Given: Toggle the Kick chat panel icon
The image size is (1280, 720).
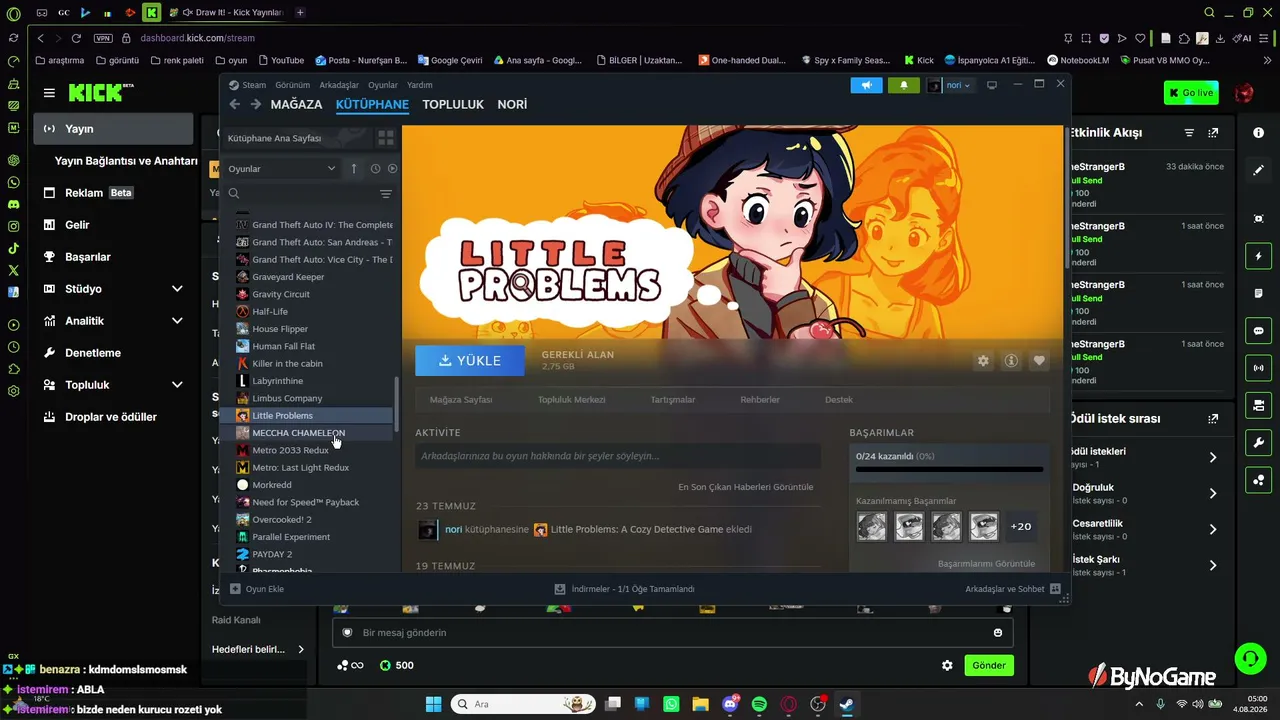Looking at the screenshot, I should (1258, 331).
